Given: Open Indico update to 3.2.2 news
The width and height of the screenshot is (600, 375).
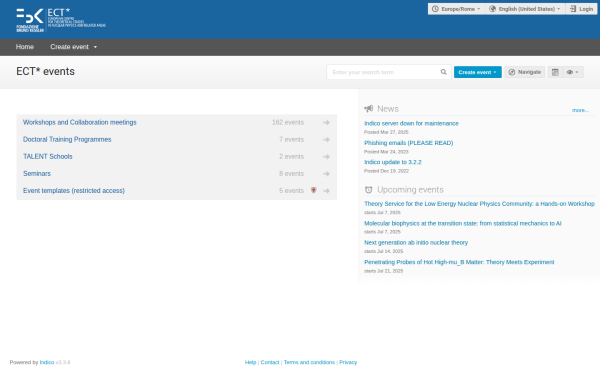Looking at the screenshot, I should 393,162.
